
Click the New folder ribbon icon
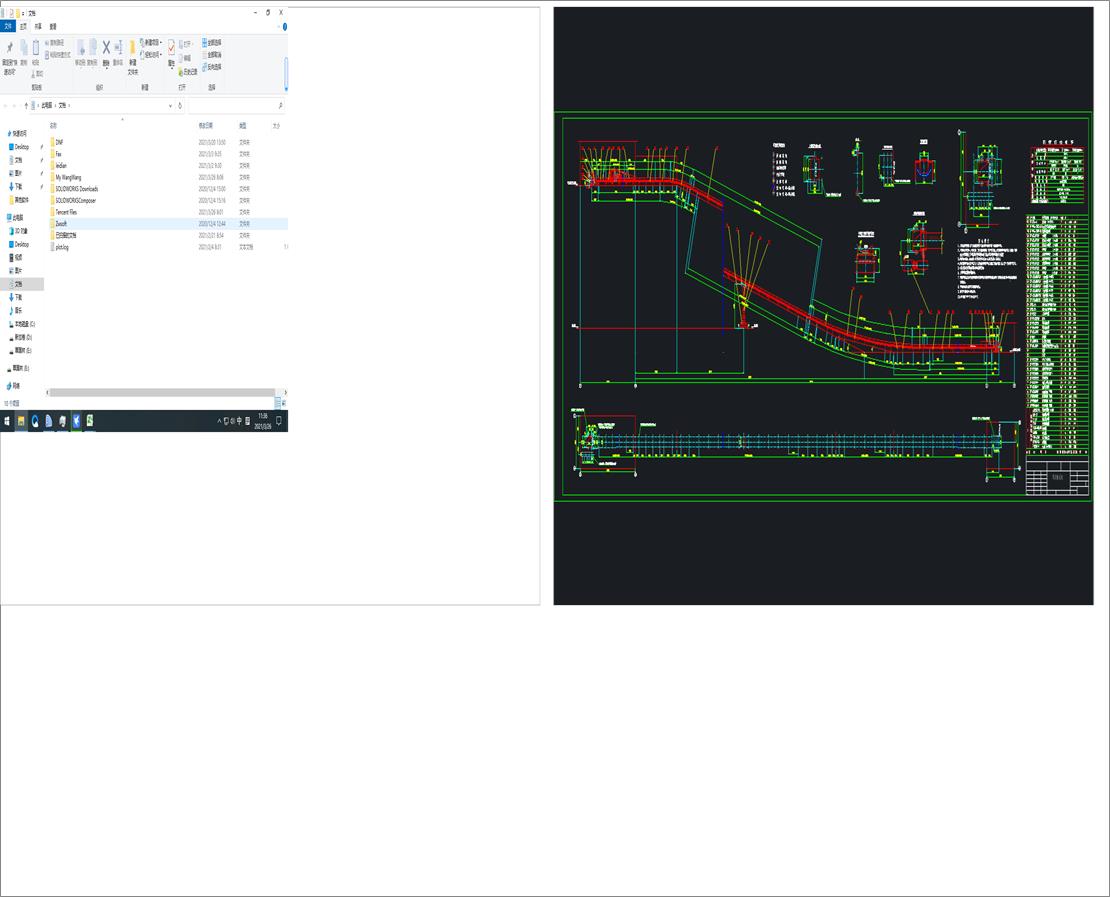[x=132, y=47]
